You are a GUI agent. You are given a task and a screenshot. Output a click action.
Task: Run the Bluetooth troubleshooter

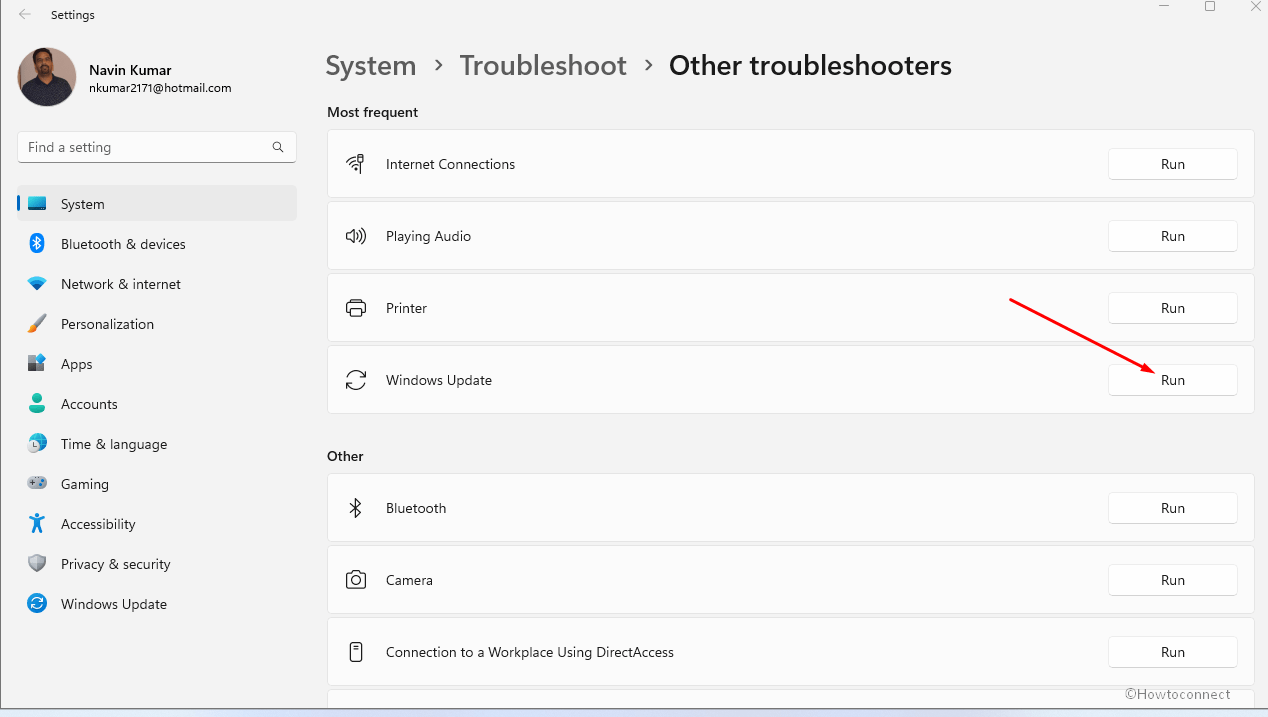click(x=1173, y=508)
